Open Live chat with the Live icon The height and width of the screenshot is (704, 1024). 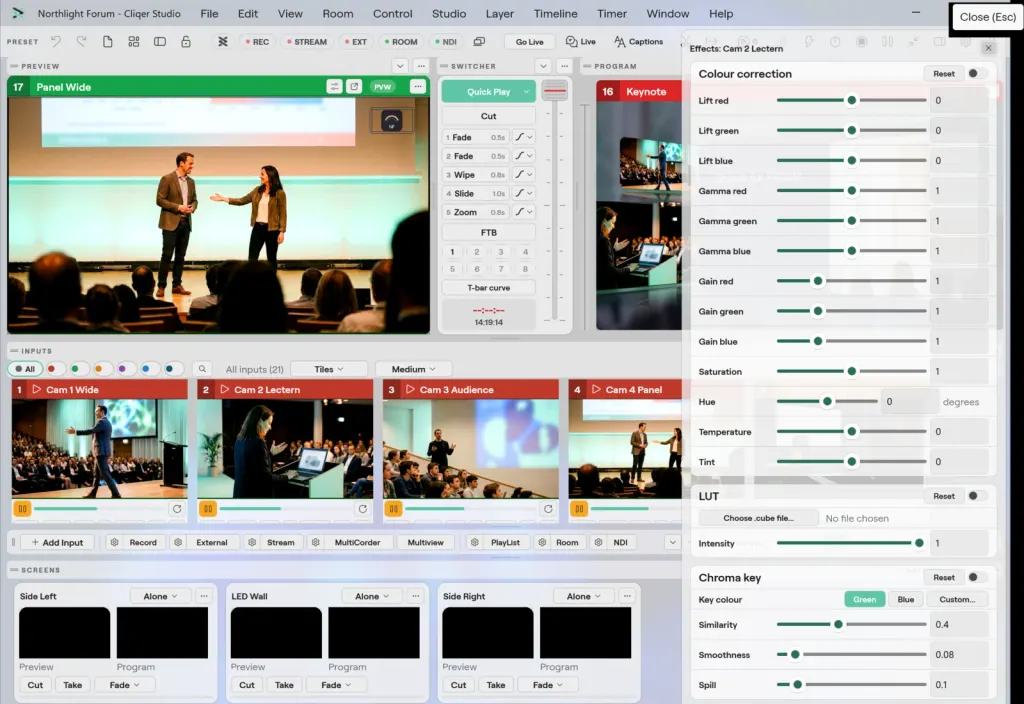click(x=581, y=41)
